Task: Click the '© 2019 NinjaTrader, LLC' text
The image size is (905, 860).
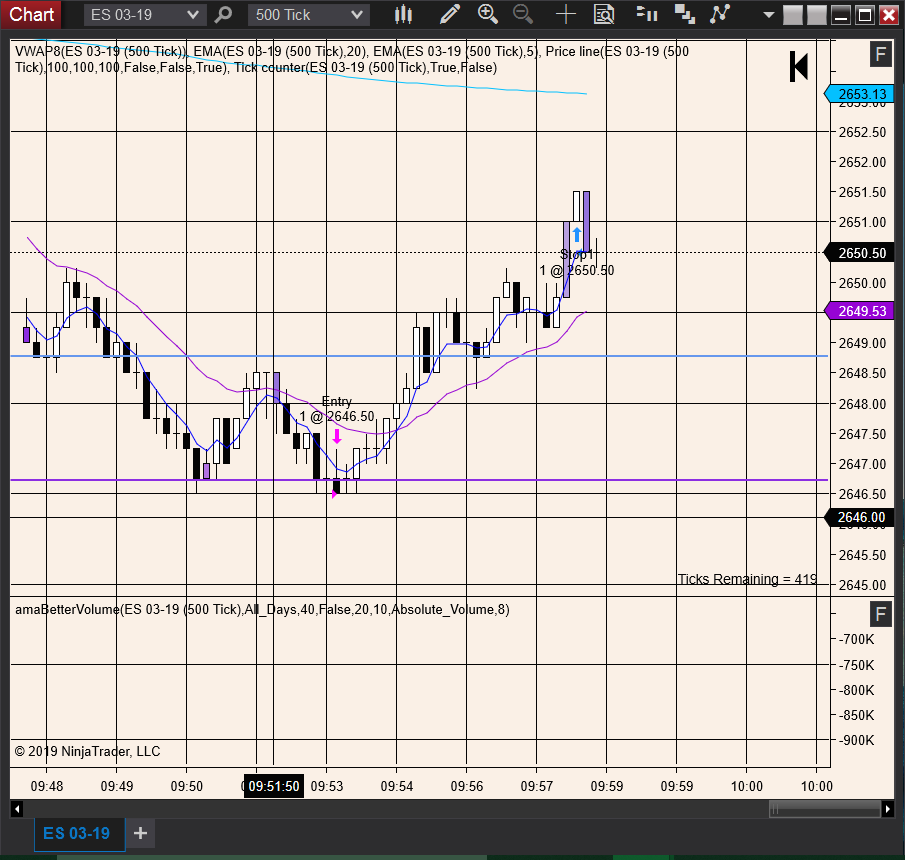Action: click(88, 751)
